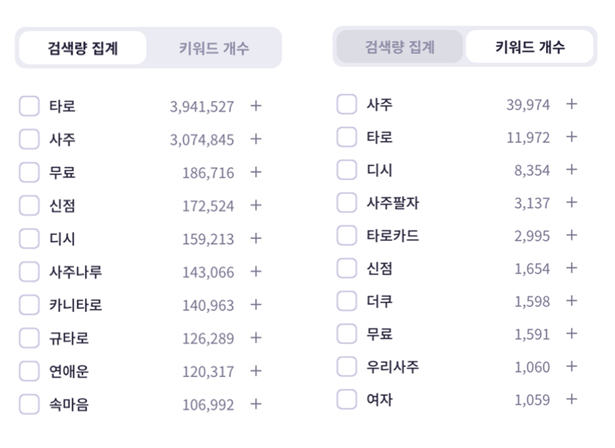Viewport: 615px width, 448px height.
Task: Tick the 연애운 checkbox
Action: (29, 371)
